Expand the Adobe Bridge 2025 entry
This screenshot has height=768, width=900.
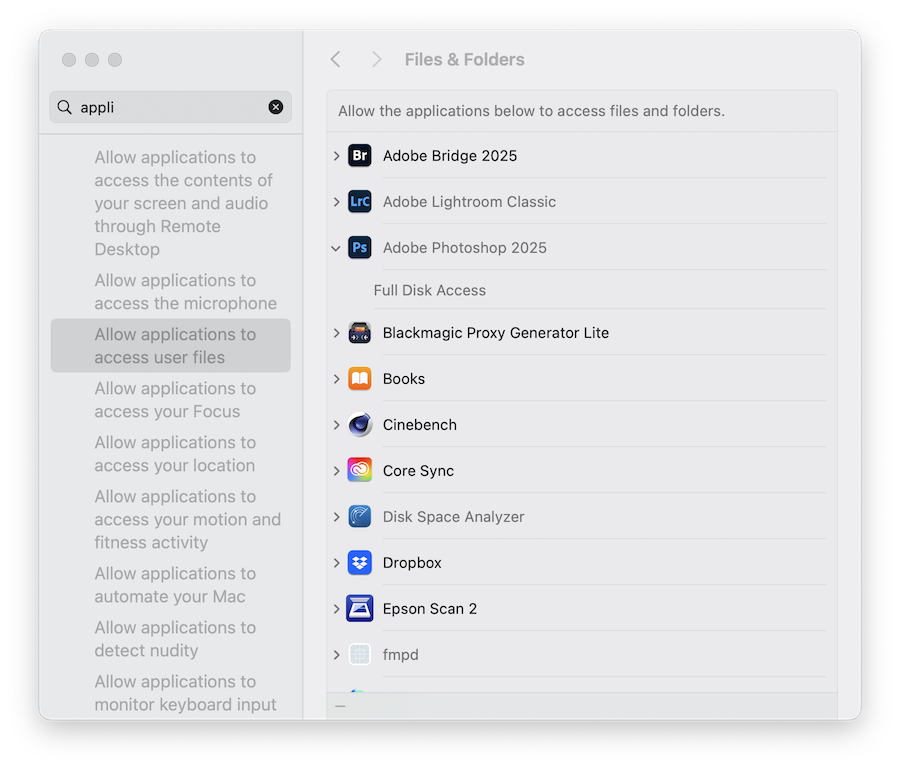point(336,156)
